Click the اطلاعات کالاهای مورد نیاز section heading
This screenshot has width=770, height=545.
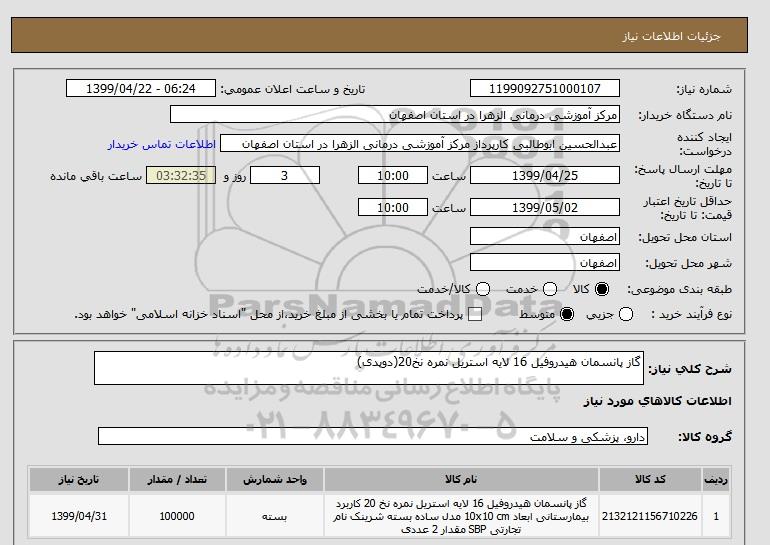[x=658, y=401]
